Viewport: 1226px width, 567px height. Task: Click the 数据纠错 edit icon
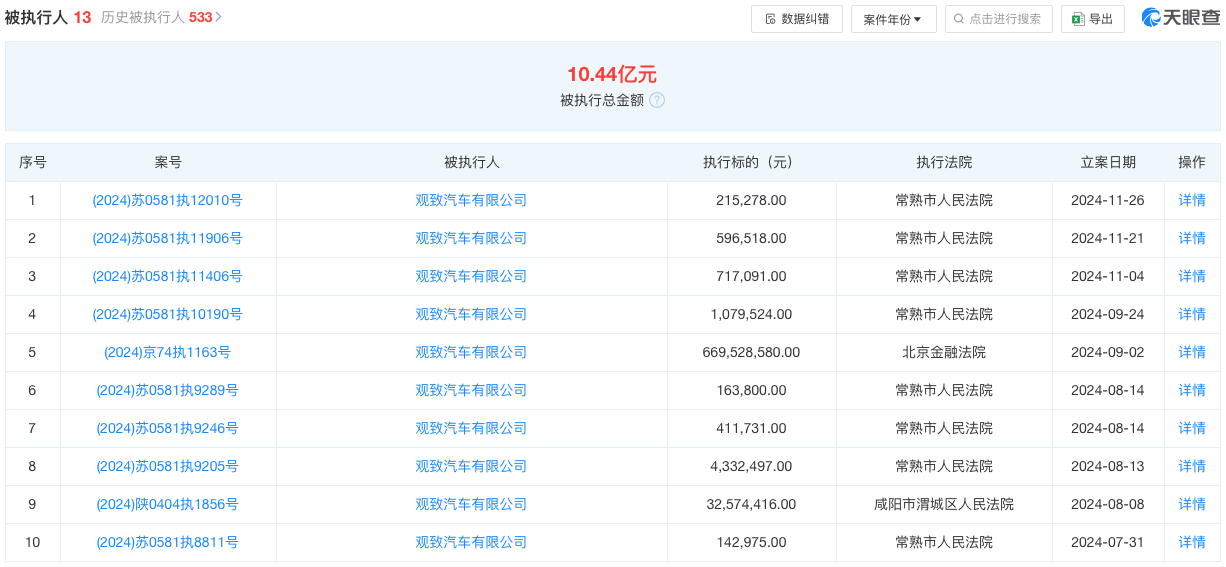(770, 19)
